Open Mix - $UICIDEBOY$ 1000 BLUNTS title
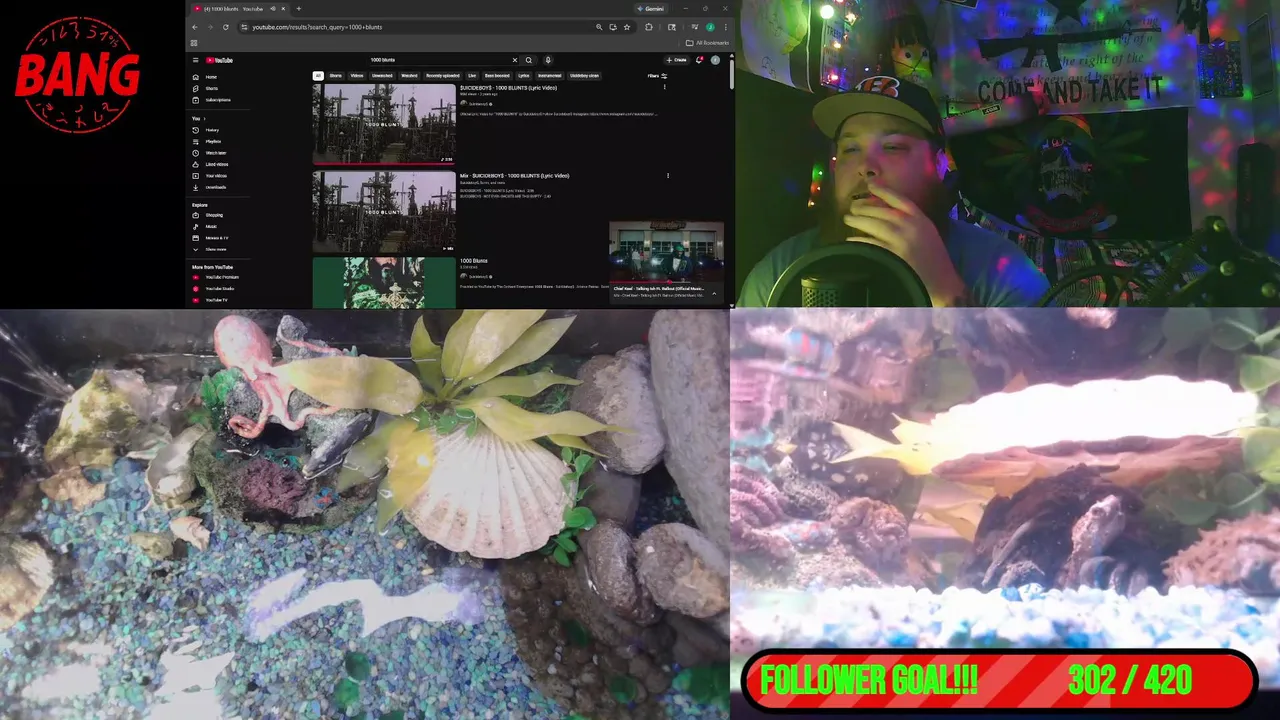Viewport: 1280px width, 720px height. [x=514, y=176]
